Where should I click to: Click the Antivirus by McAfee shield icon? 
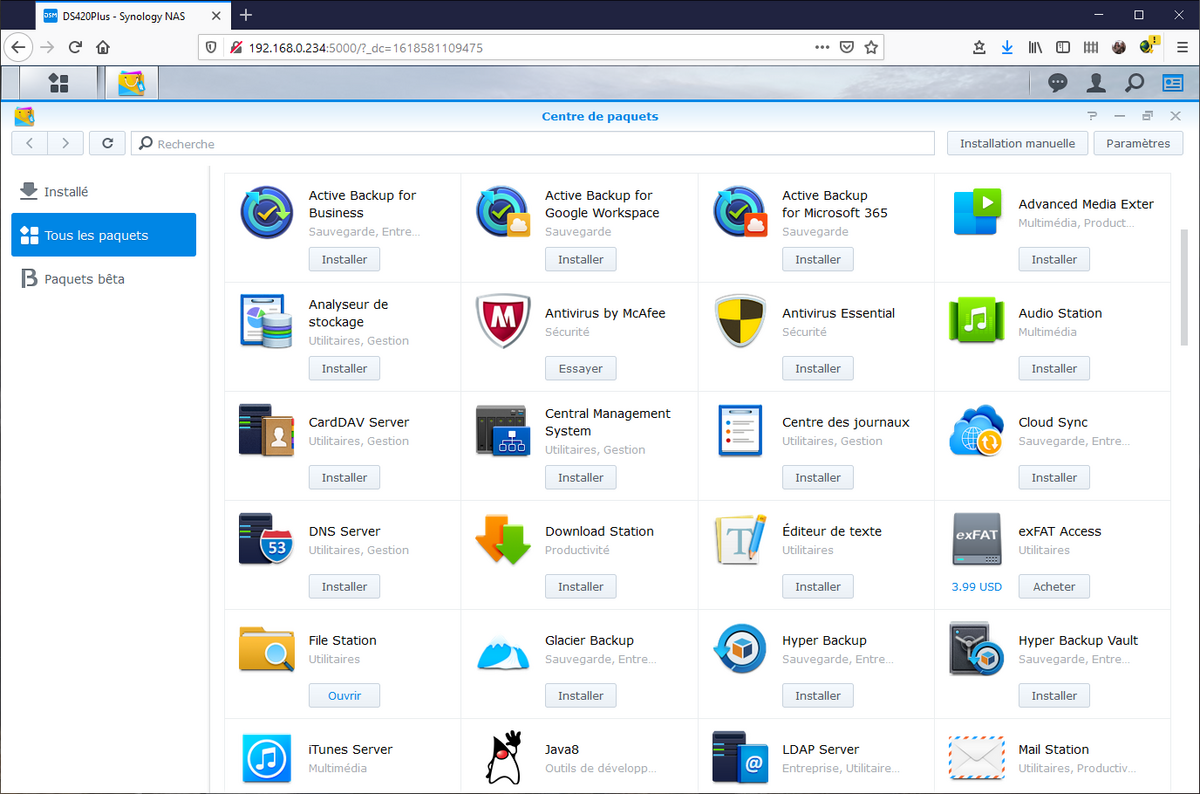click(502, 321)
